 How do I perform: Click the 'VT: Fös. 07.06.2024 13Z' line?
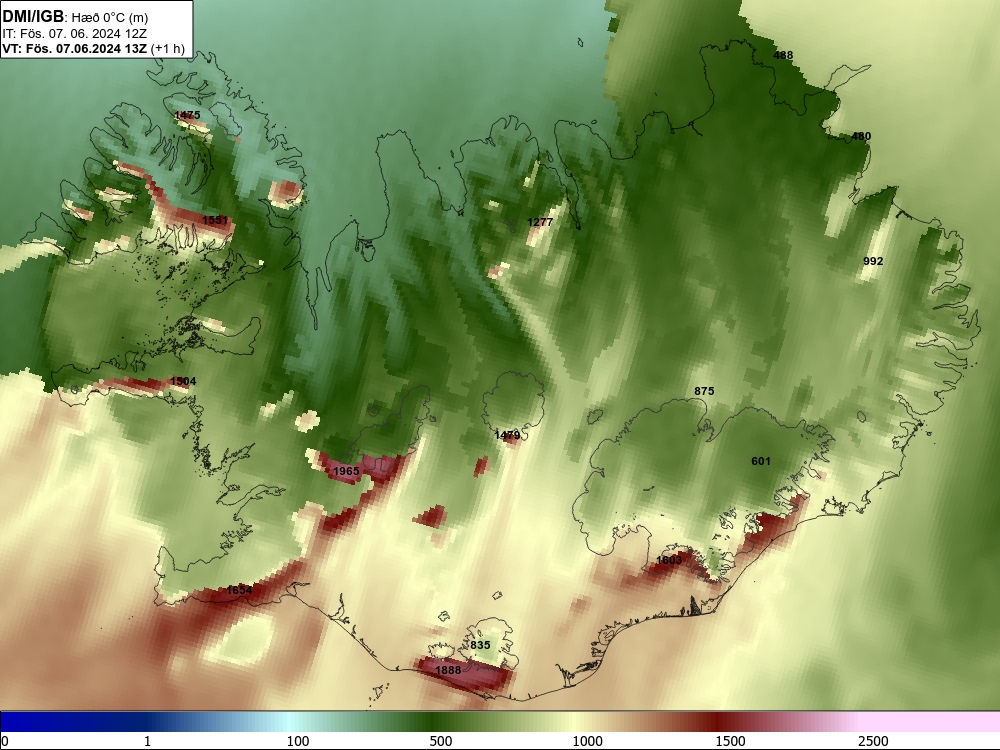[75, 49]
